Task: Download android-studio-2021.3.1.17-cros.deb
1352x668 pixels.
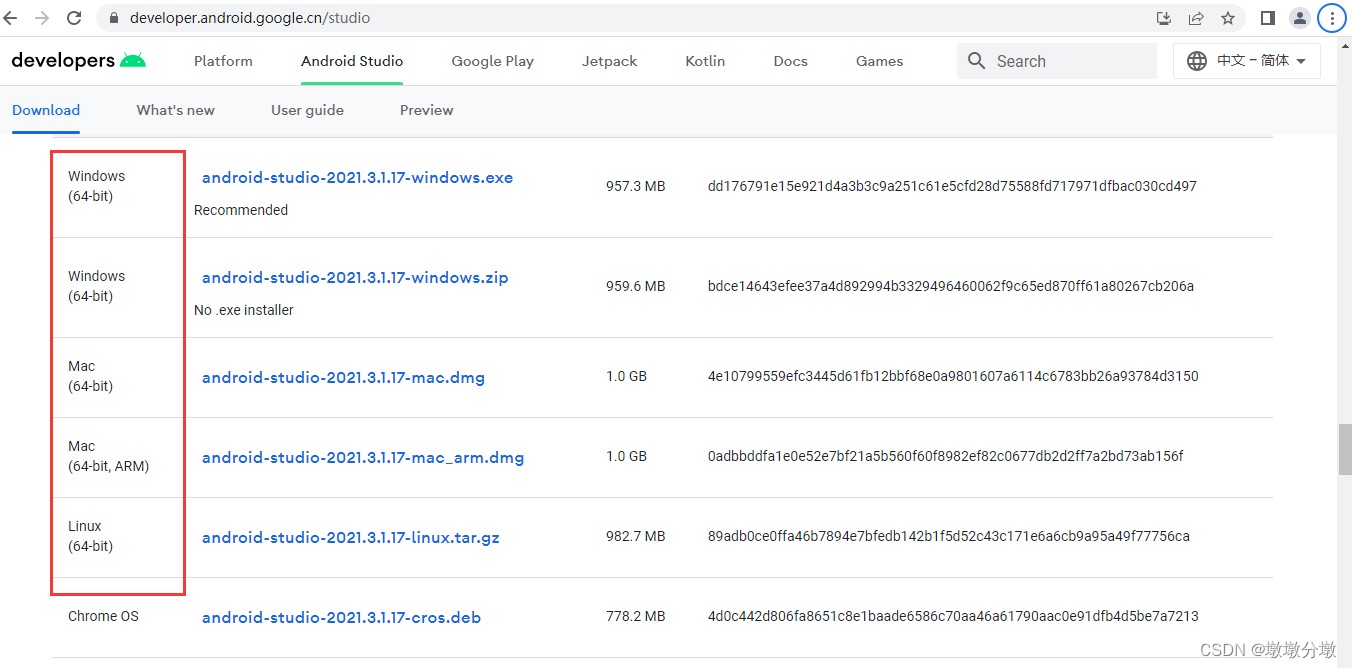Action: click(x=341, y=618)
